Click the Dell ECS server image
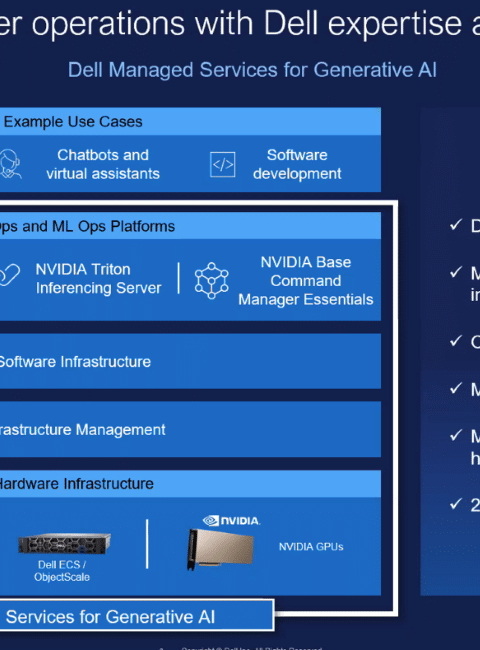This screenshot has width=480, height=650. tap(65, 543)
